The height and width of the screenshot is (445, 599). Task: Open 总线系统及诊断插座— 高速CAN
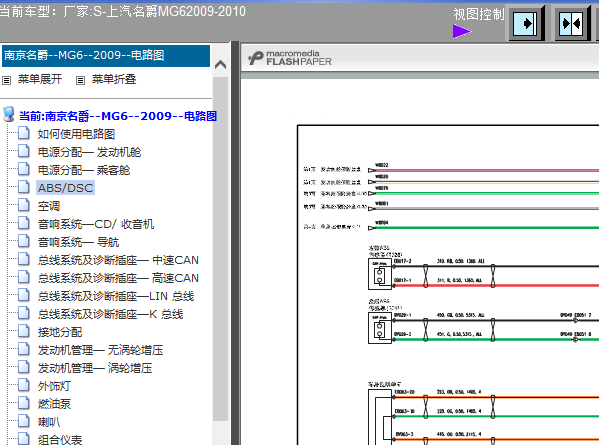point(118,278)
